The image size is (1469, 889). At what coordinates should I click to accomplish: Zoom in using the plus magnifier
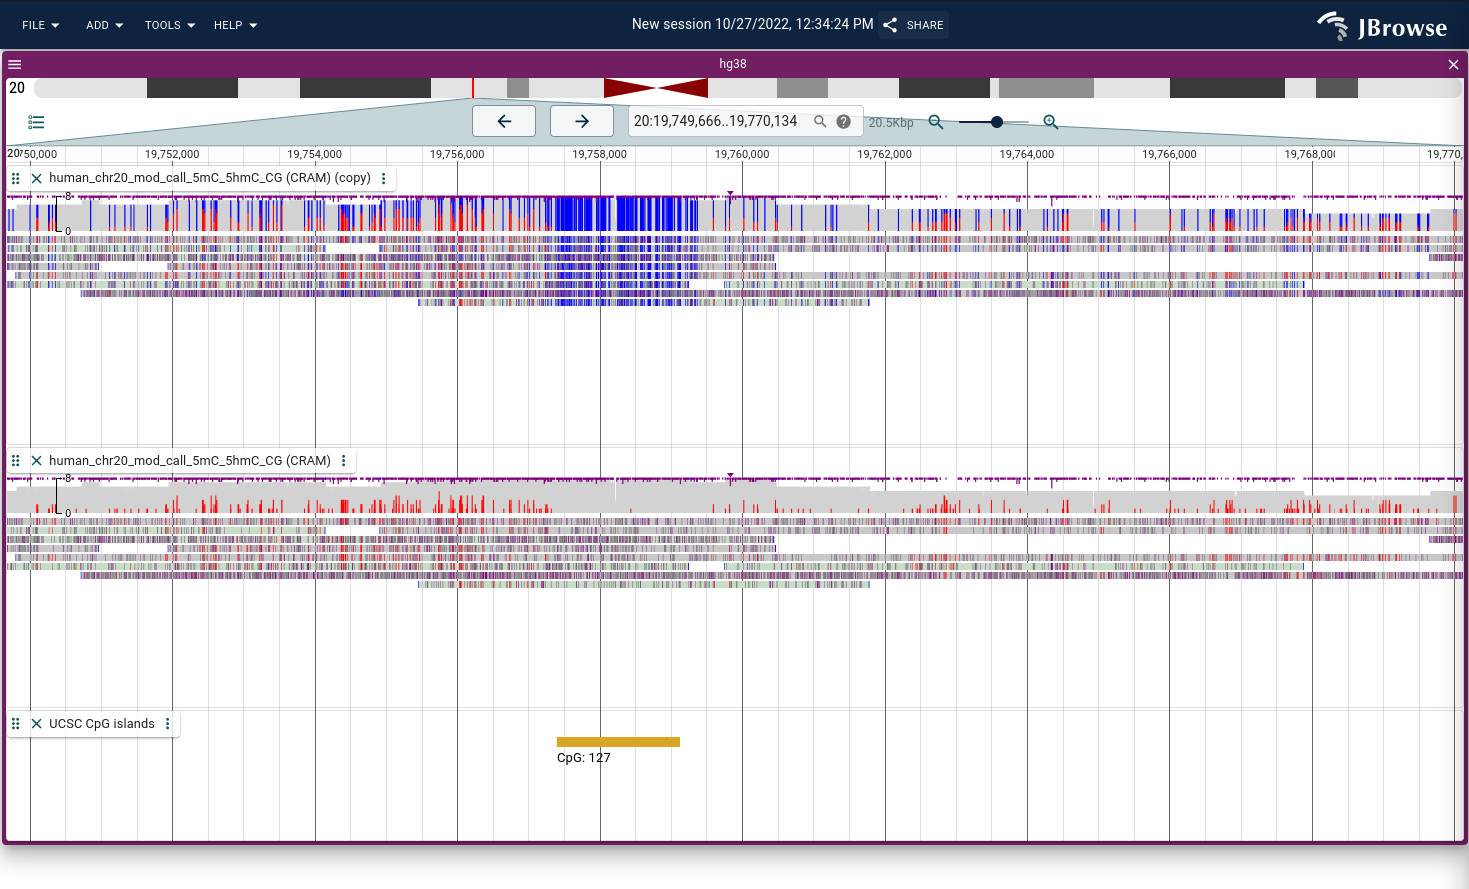(x=1051, y=122)
